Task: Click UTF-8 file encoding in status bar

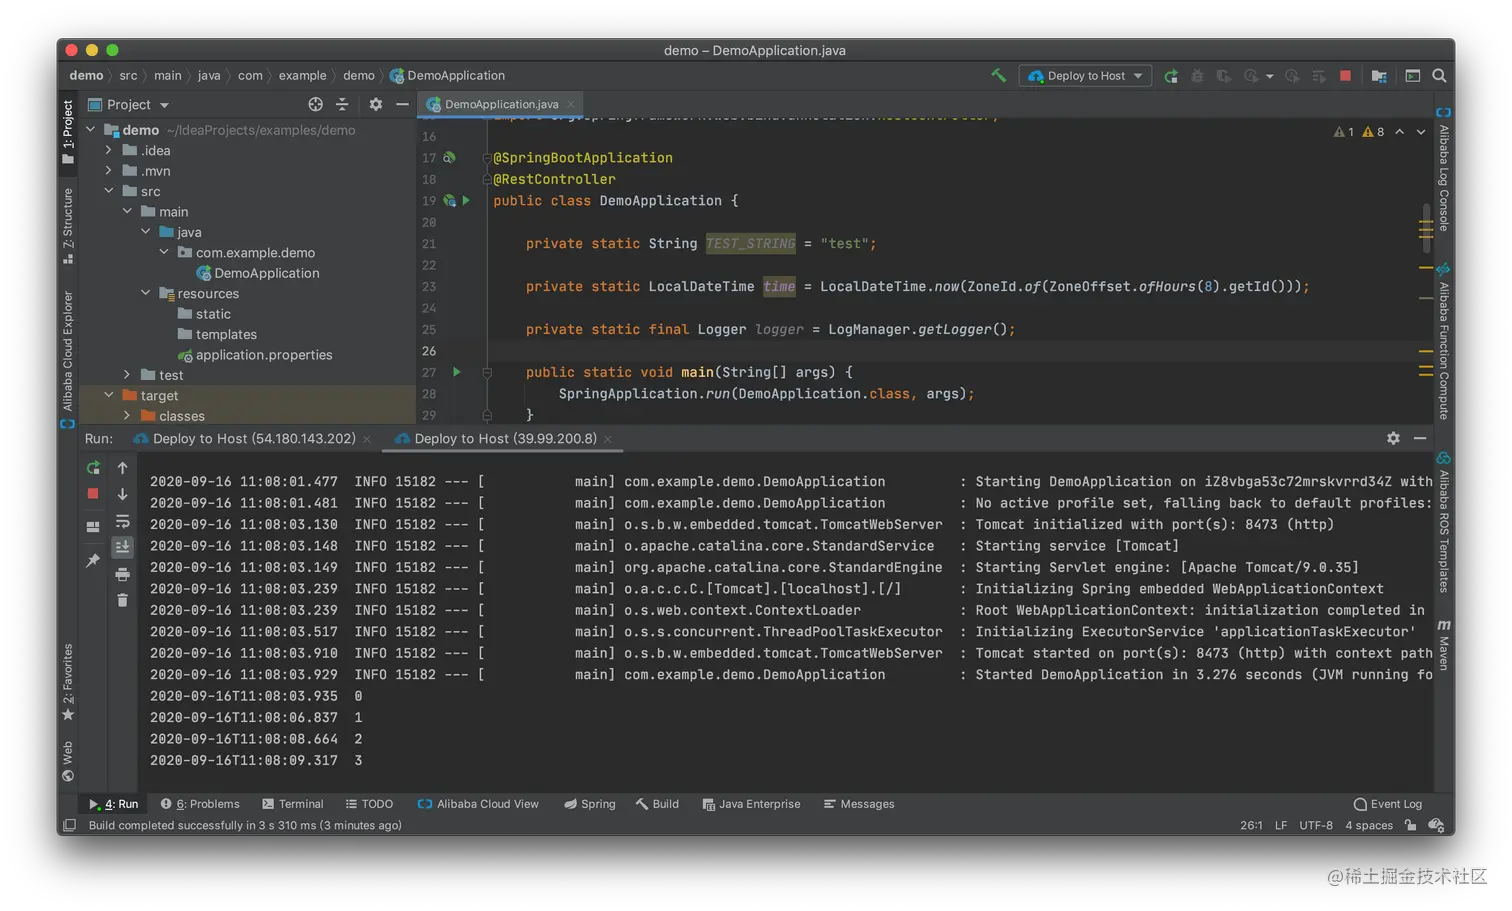Action: click(x=1316, y=826)
